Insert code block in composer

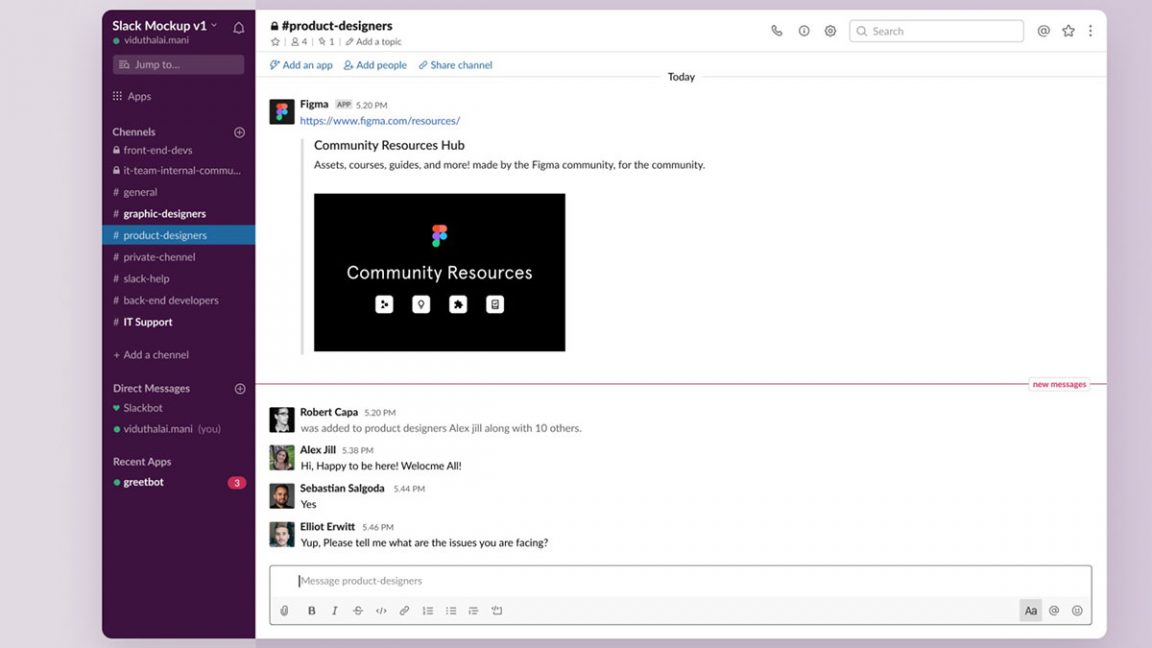coord(497,611)
